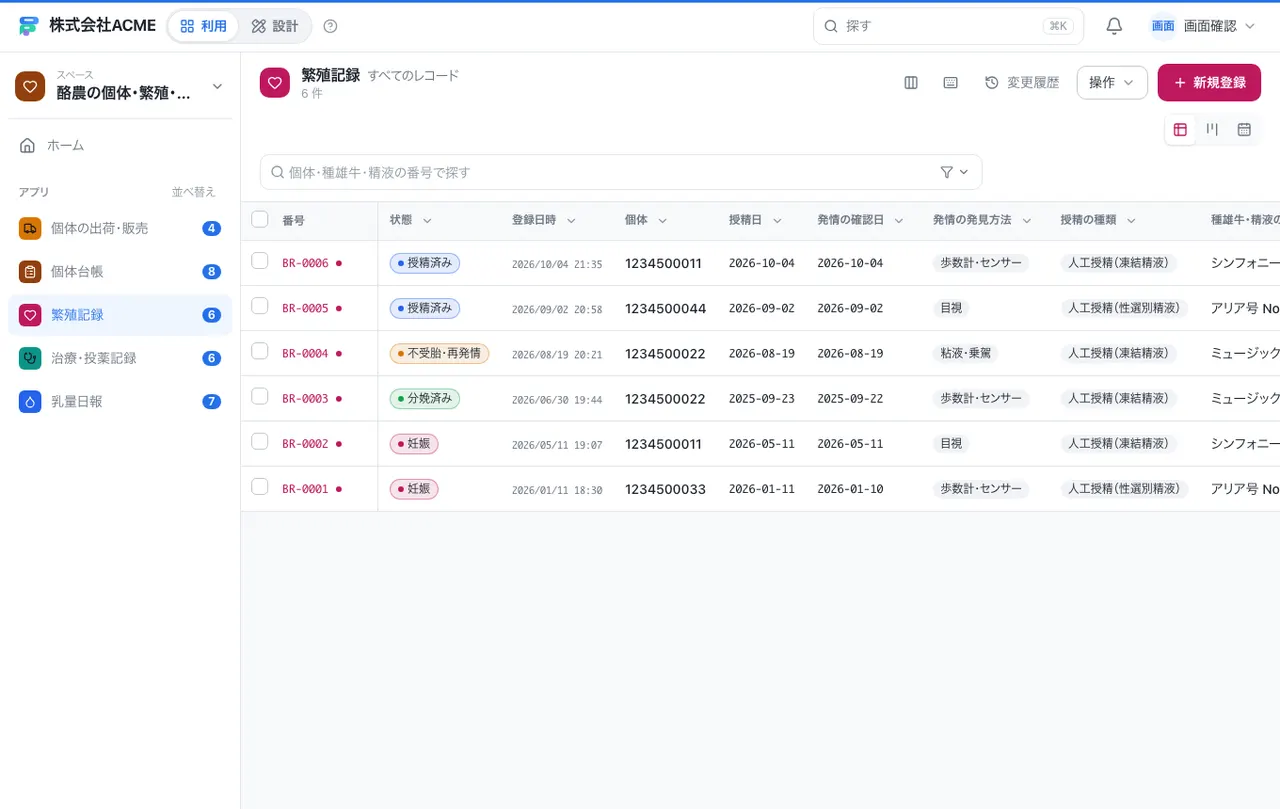Expand the space selector chevron
The image size is (1280, 809).
tap(217, 87)
